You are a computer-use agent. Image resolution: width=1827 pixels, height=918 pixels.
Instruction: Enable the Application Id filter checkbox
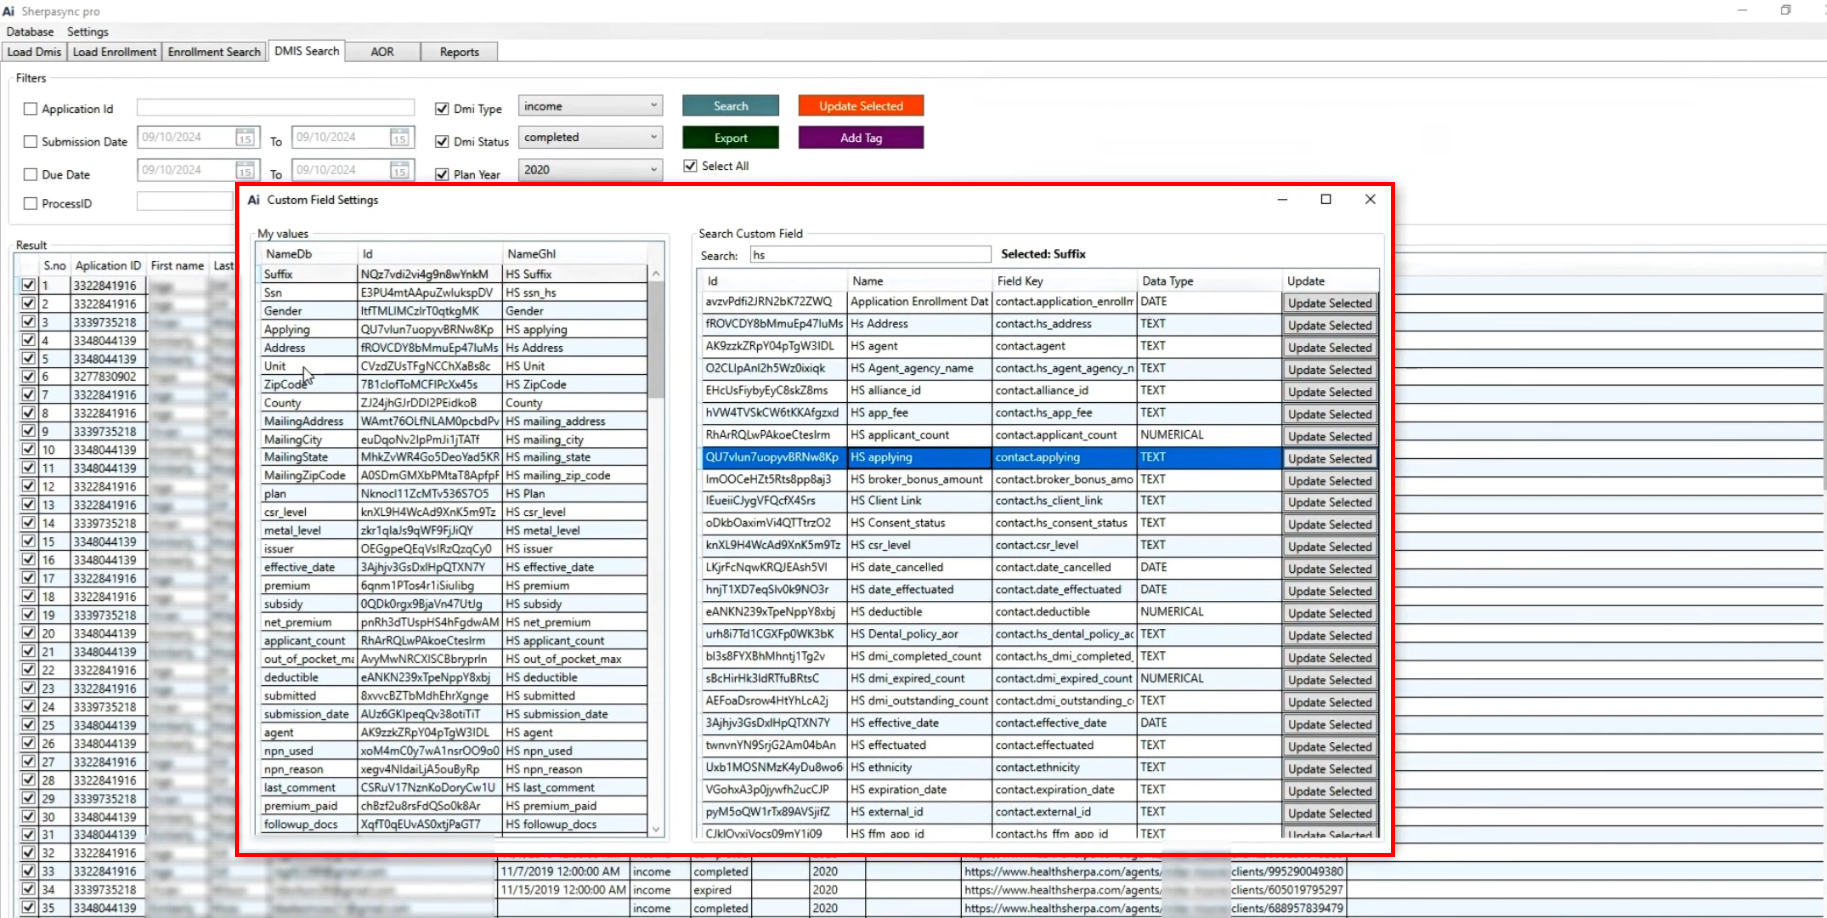pyautogui.click(x=30, y=109)
